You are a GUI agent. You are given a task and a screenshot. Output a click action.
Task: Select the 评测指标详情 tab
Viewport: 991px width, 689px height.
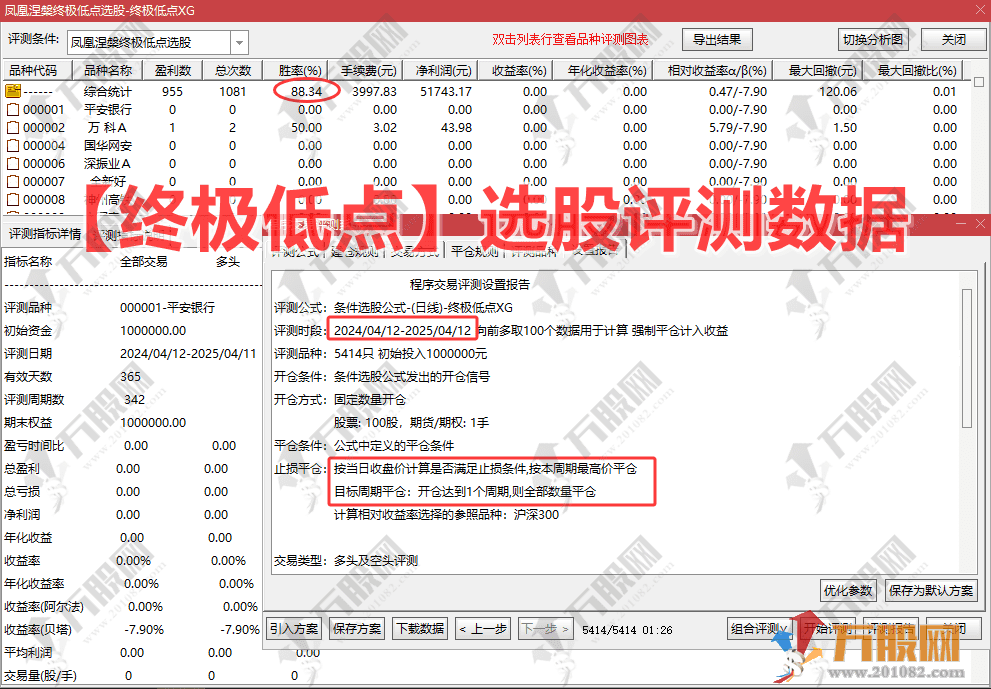tap(45, 235)
